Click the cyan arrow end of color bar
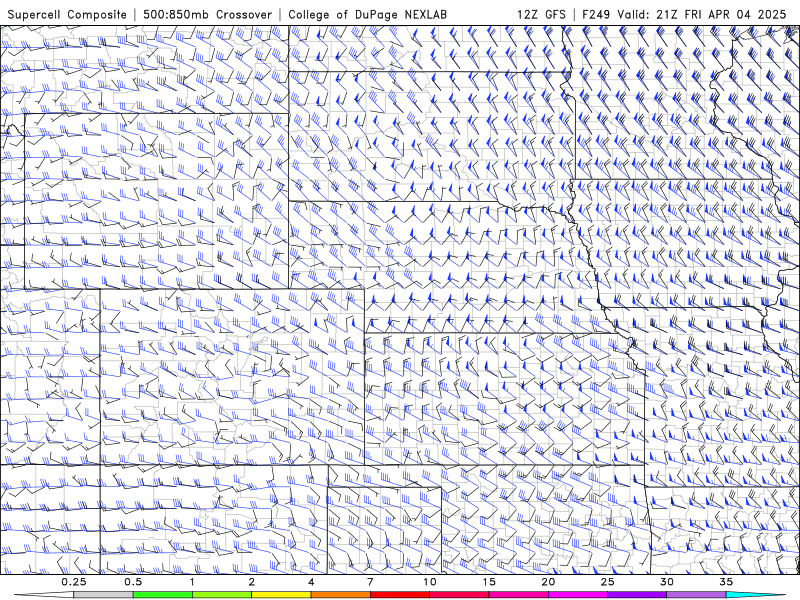Image resolution: width=800 pixels, height=600 pixels. [756, 595]
